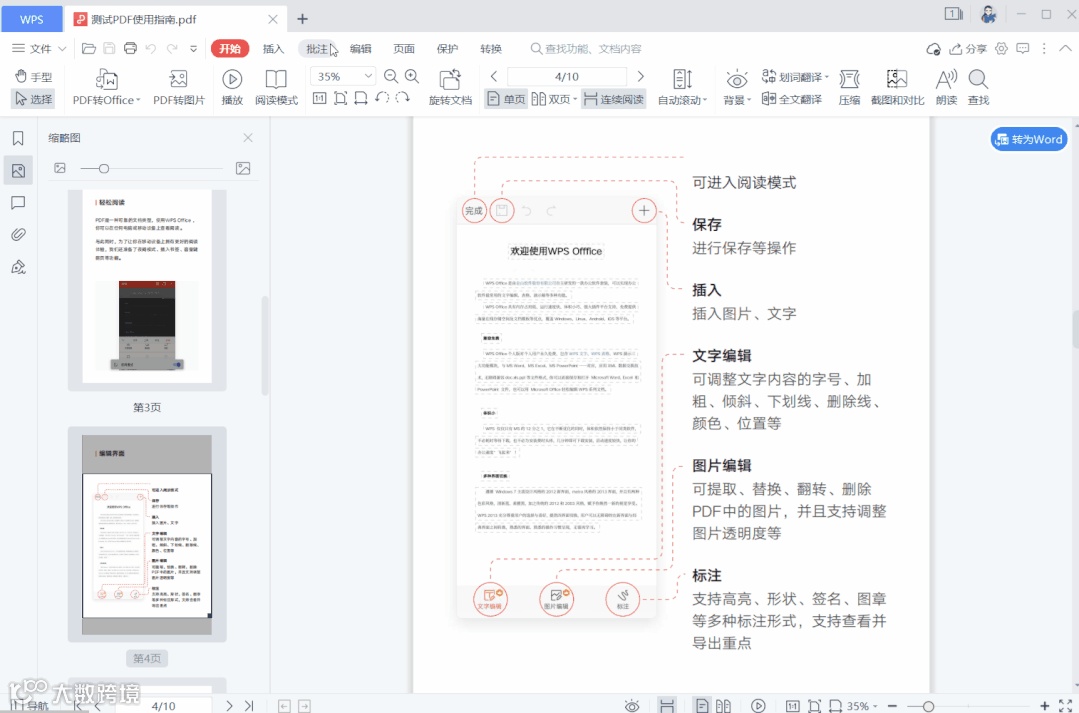Expand the quick access toolbar arrow
Image resolution: width=1079 pixels, height=713 pixels.
[x=193, y=49]
